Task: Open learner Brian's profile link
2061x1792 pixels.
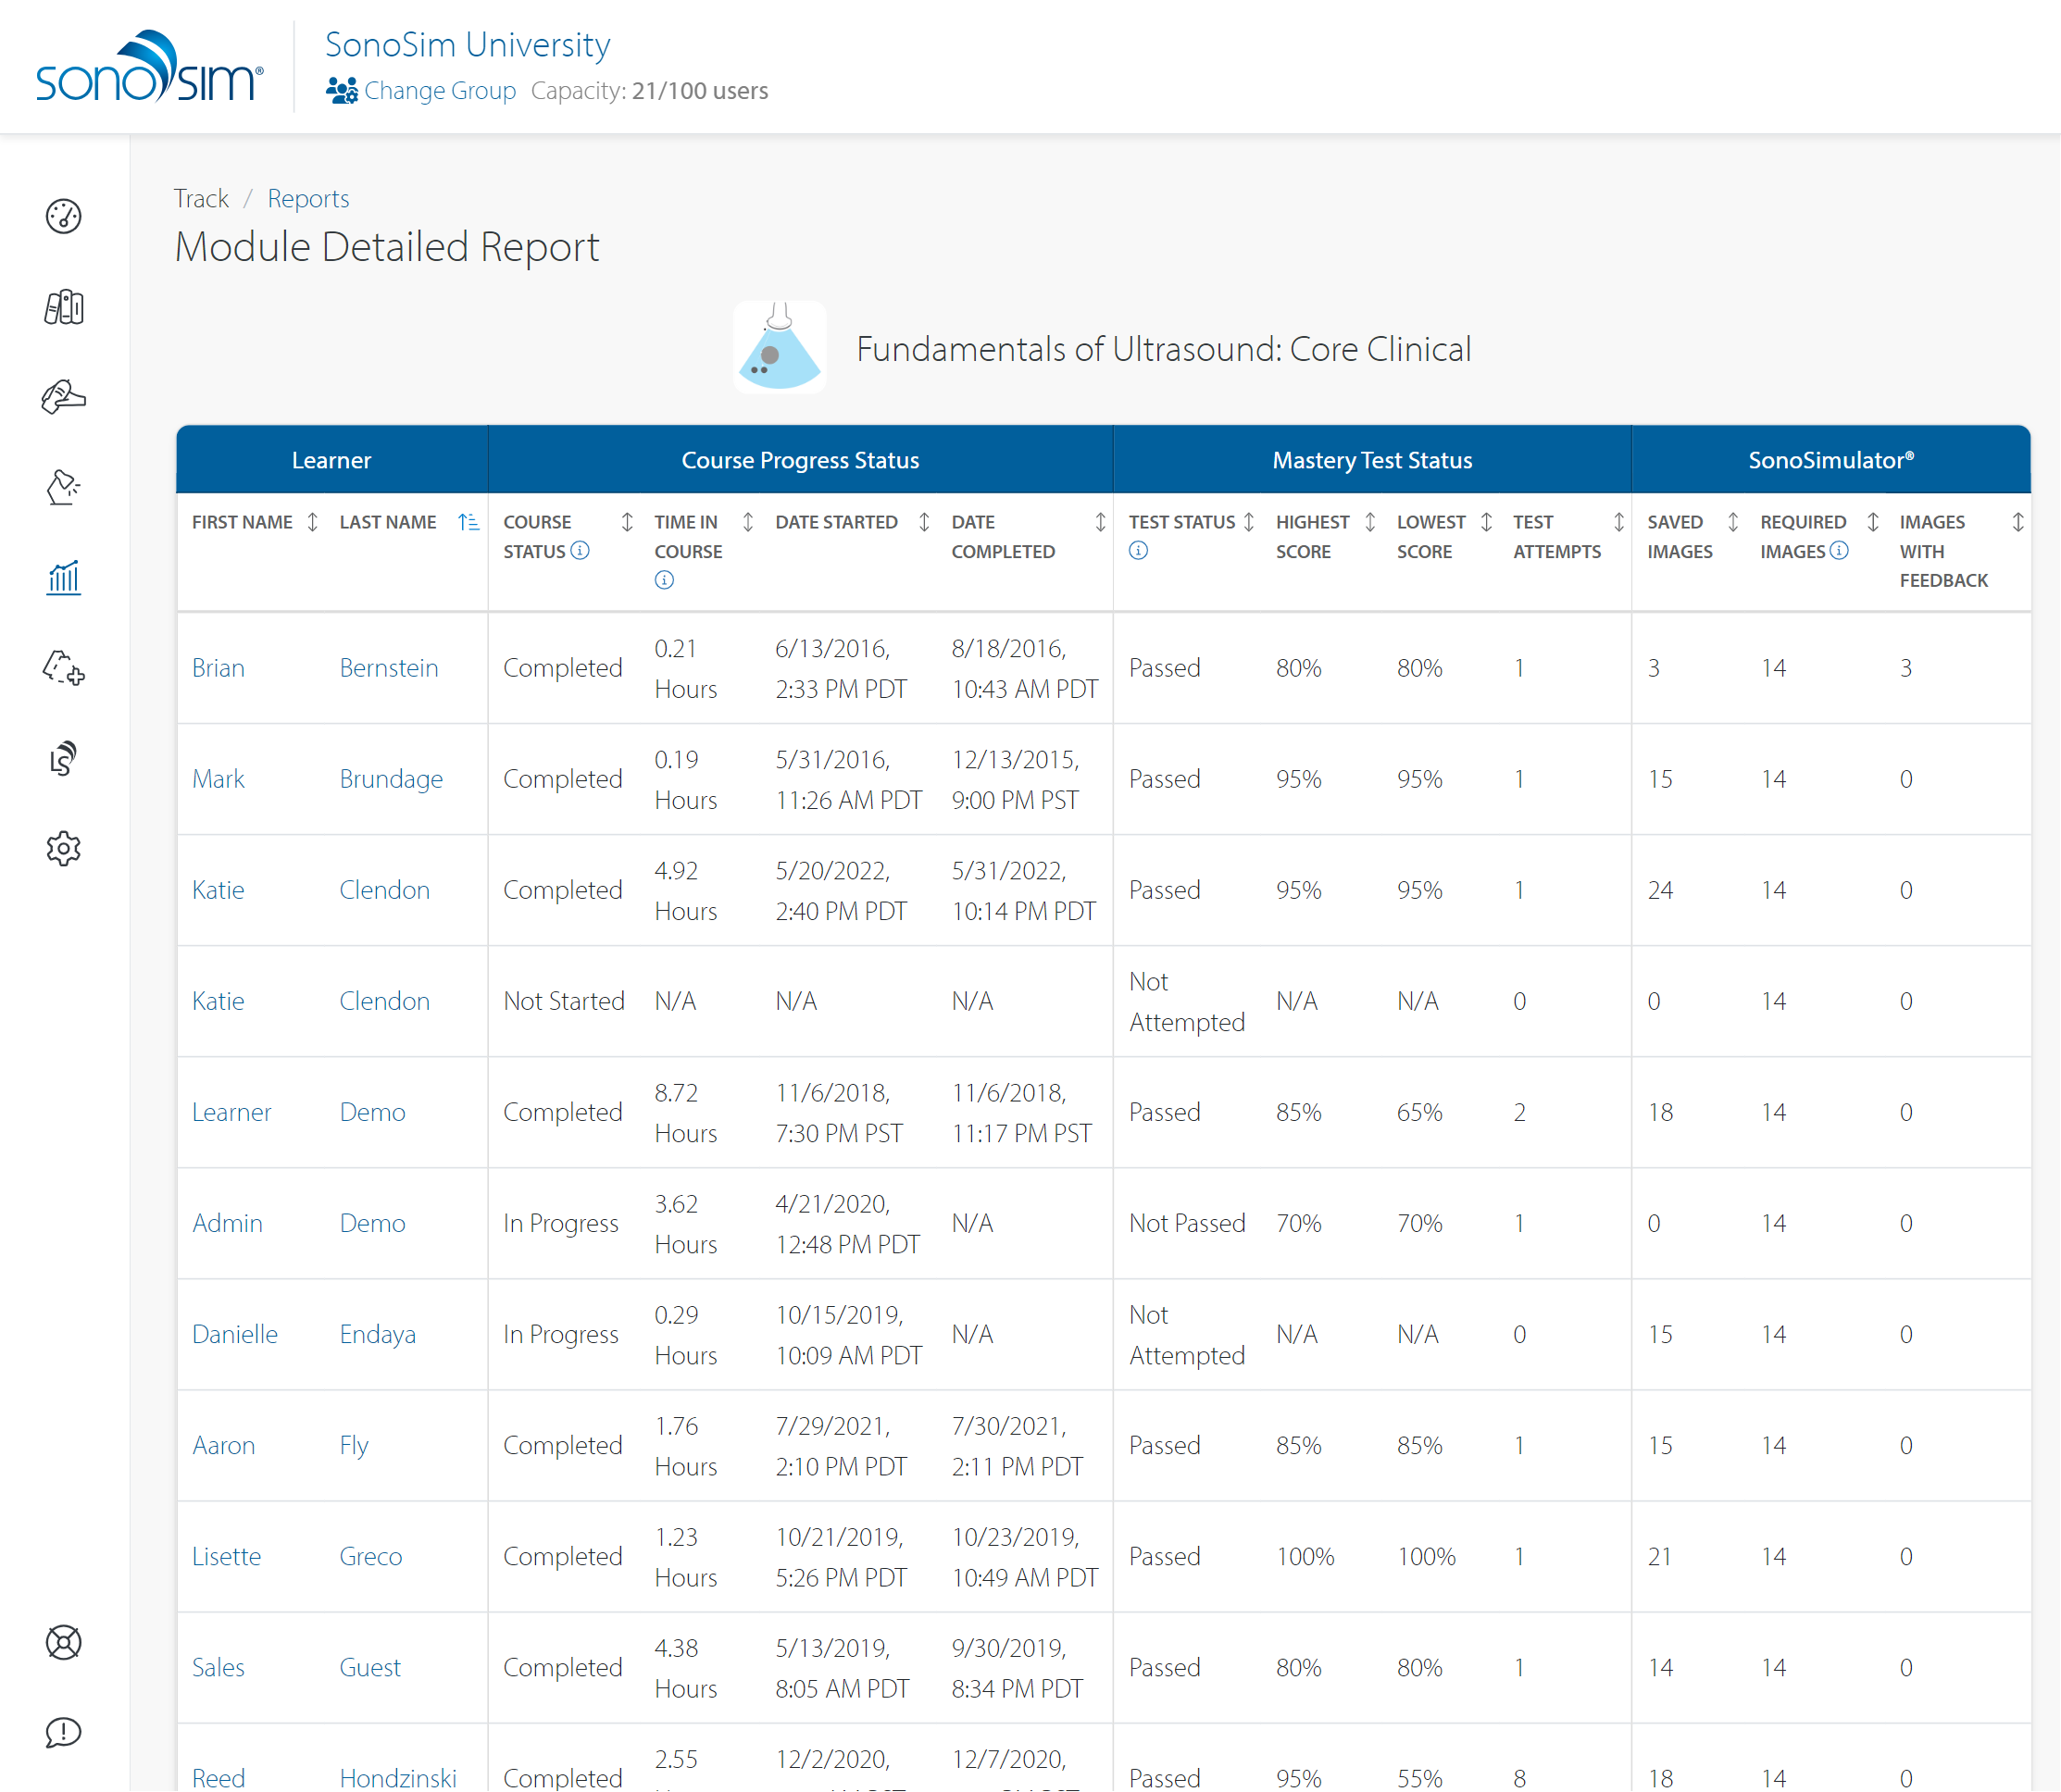Action: pos(218,668)
